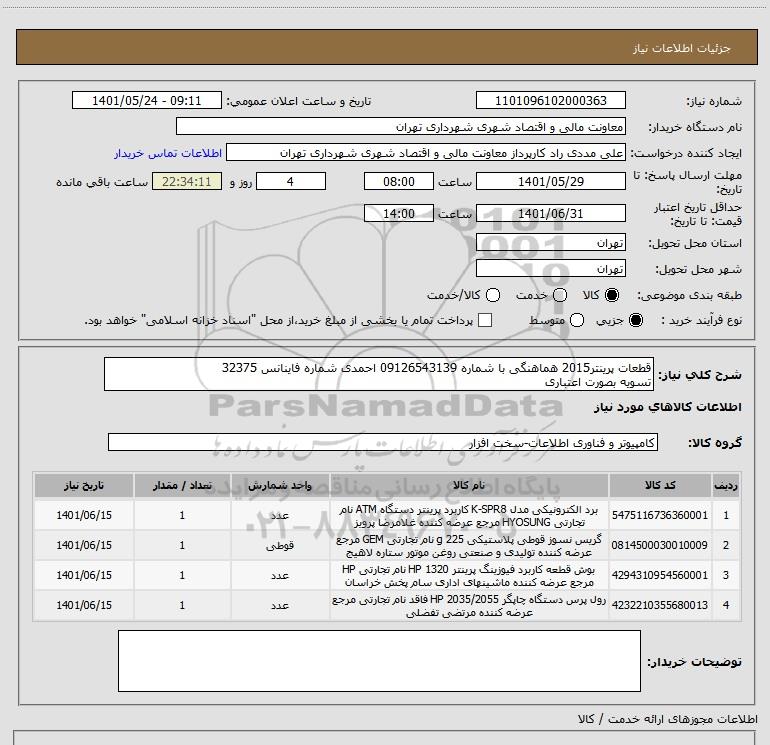The height and width of the screenshot is (745, 770).
Task: Click item code 4232210355680013
Action: pyautogui.click(x=660, y=605)
